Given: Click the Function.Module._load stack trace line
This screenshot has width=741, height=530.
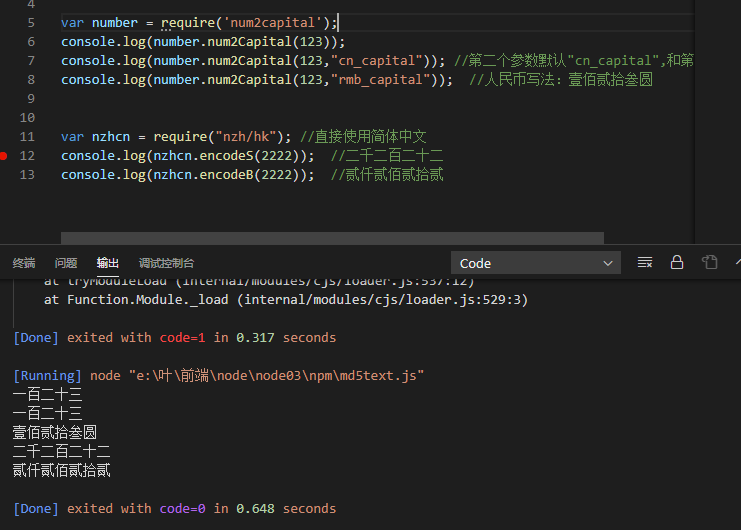Looking at the screenshot, I should tap(286, 300).
